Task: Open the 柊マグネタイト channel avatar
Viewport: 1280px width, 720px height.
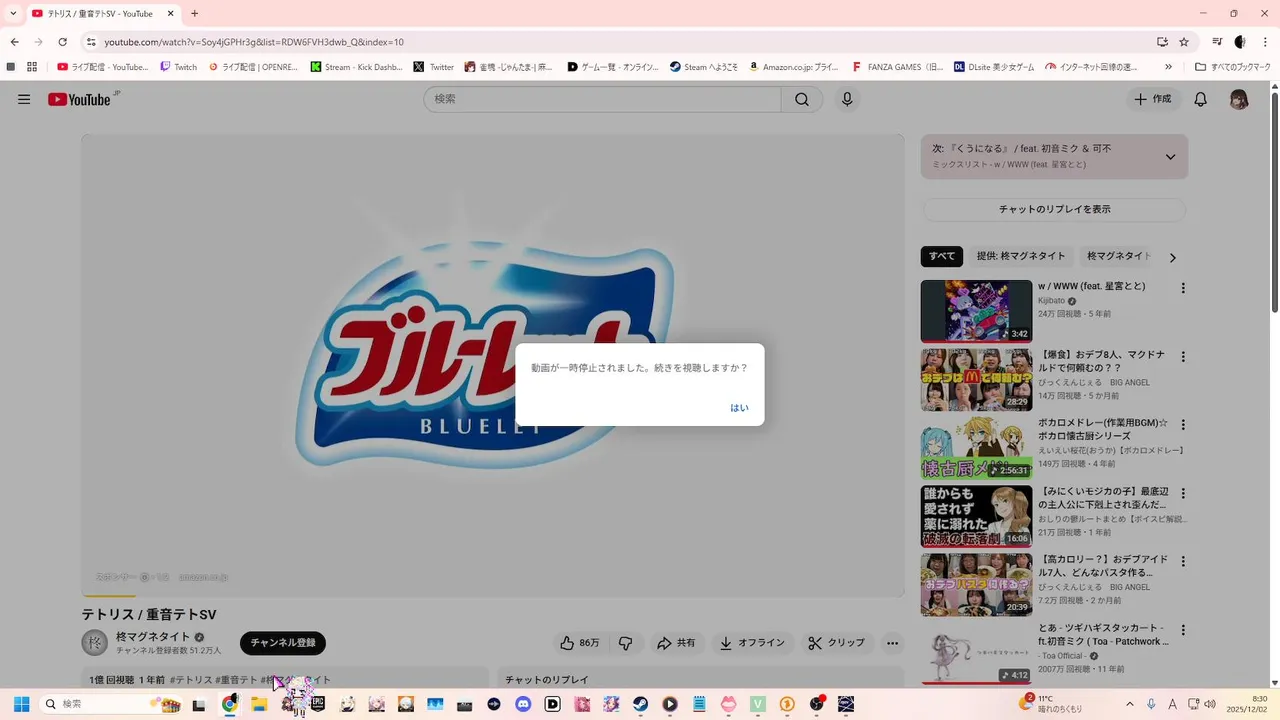Action: (95, 643)
